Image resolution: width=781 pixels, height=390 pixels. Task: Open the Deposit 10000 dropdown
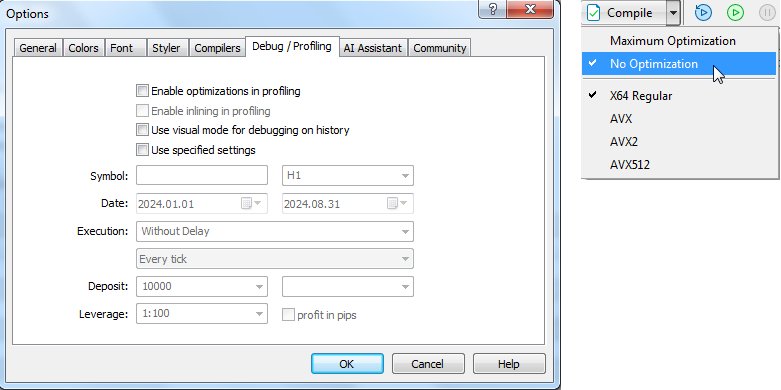pyautogui.click(x=202, y=286)
